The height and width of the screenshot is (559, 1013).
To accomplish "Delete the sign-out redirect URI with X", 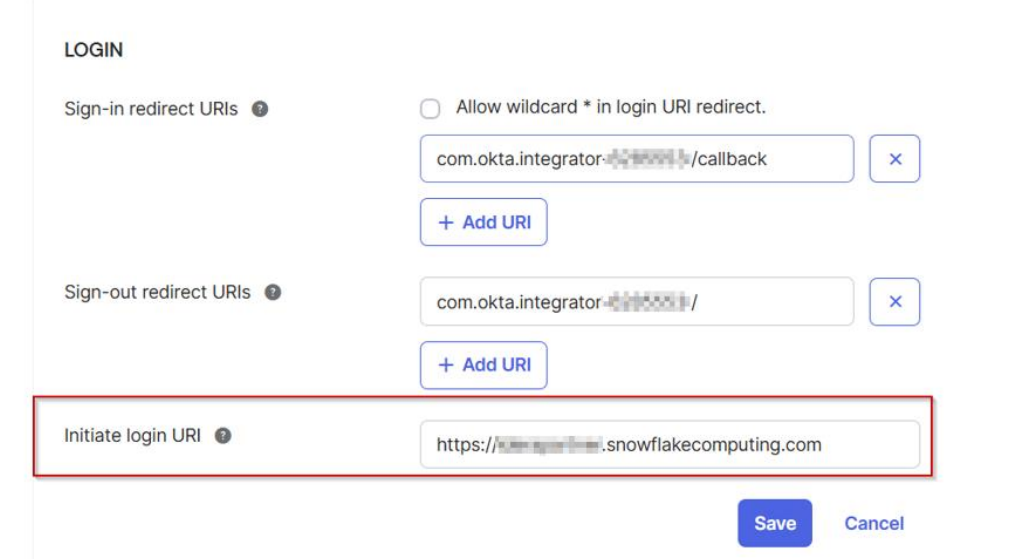I will pos(895,302).
